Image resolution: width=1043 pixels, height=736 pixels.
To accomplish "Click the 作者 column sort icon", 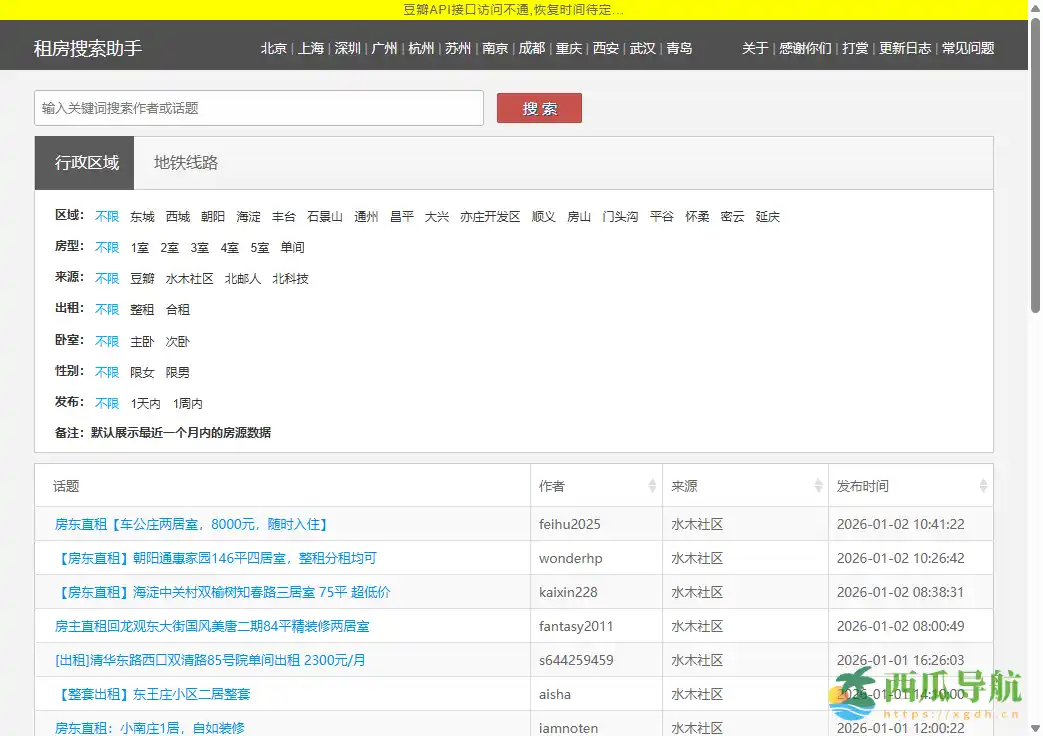I will 652,485.
